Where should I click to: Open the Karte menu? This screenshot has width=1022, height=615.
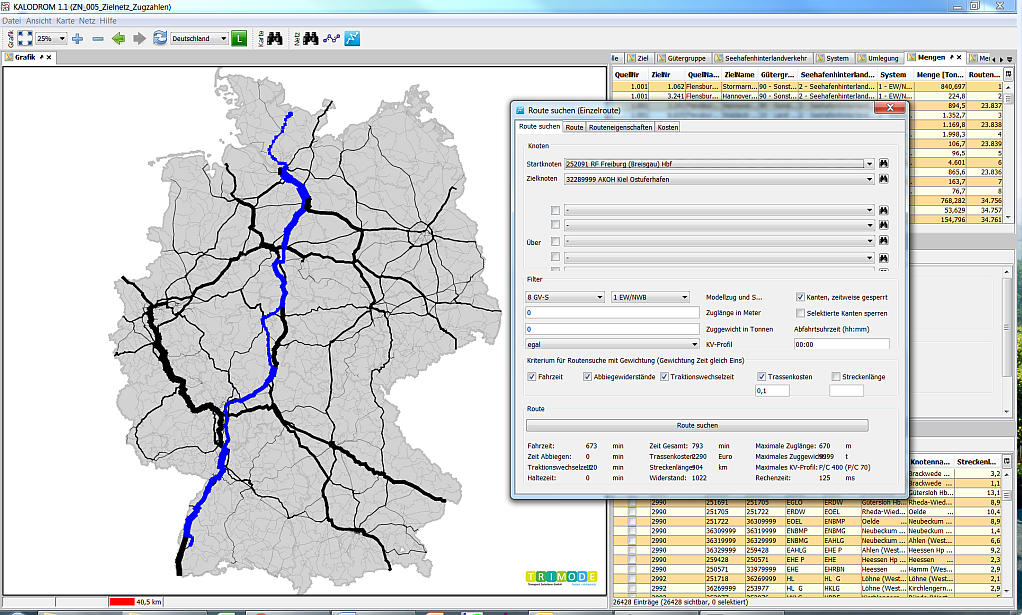click(x=65, y=21)
